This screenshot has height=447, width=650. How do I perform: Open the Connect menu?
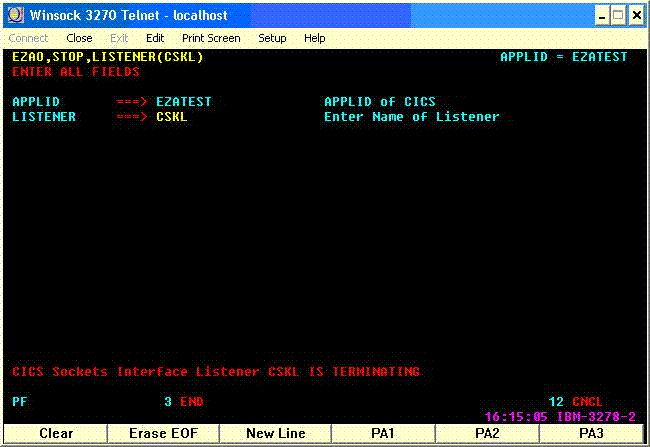click(28, 38)
